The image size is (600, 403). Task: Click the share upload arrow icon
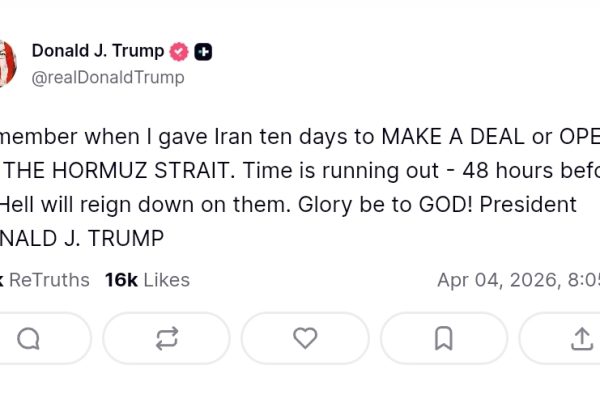coord(581,339)
